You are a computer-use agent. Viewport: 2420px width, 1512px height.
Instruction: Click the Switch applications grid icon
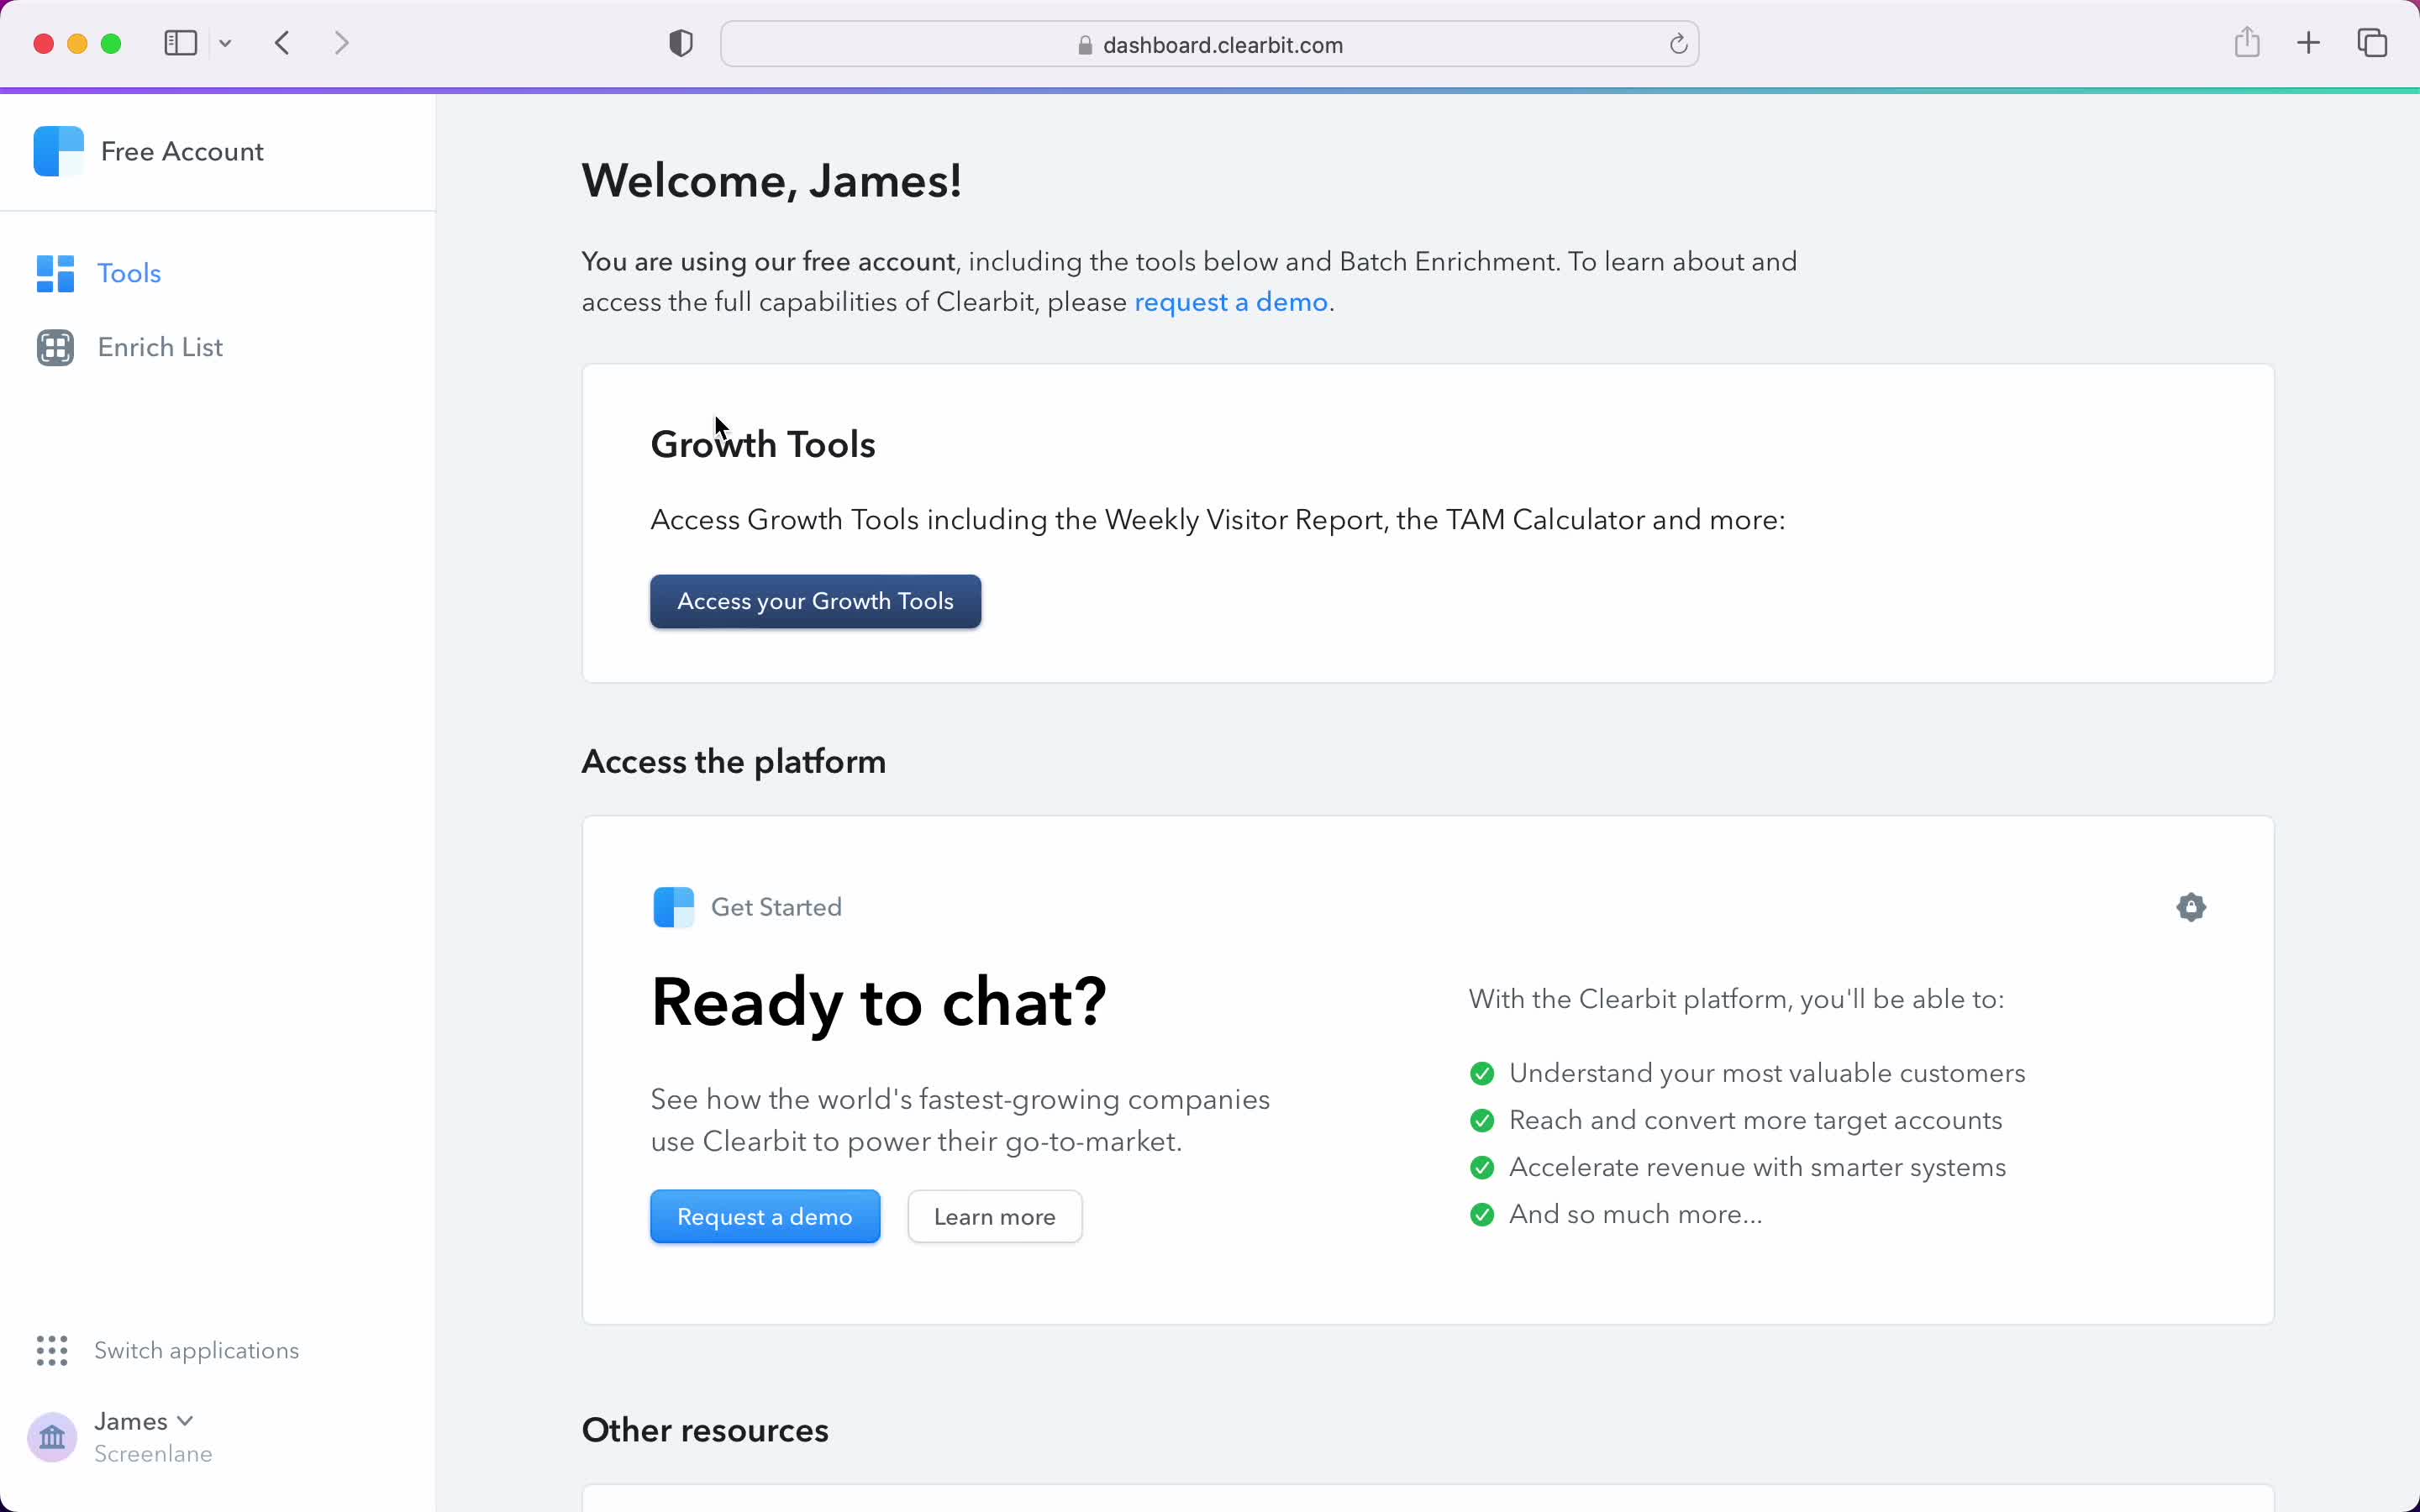tap(52, 1350)
